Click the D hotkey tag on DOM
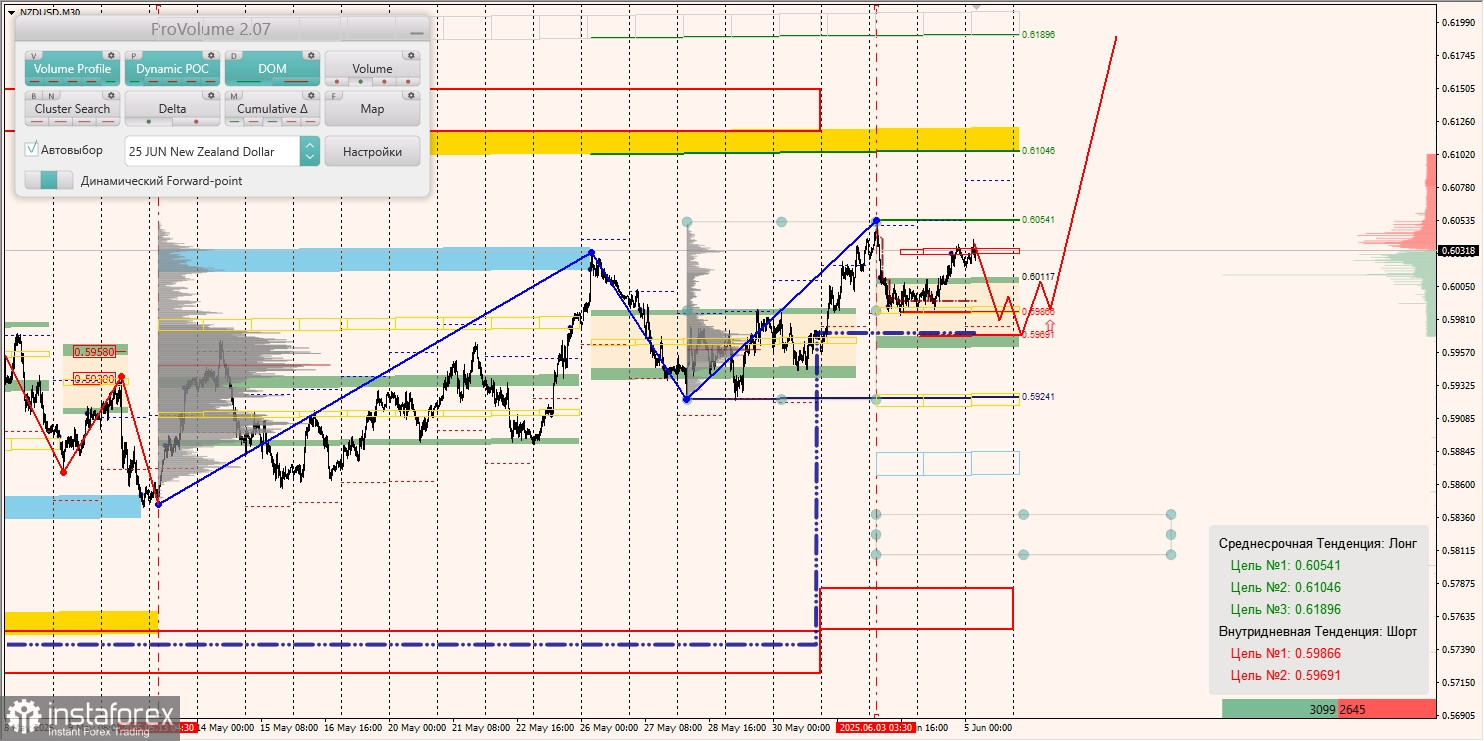 (x=234, y=55)
